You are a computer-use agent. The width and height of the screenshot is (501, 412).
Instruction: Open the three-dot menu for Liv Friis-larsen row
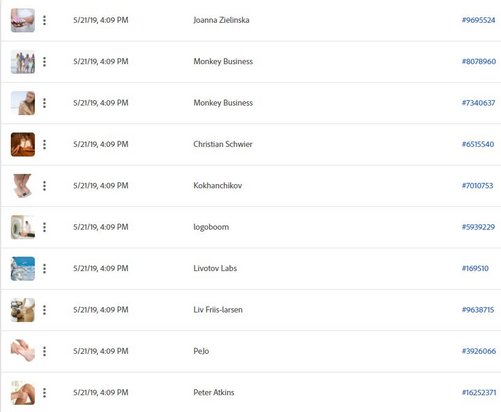point(44,310)
